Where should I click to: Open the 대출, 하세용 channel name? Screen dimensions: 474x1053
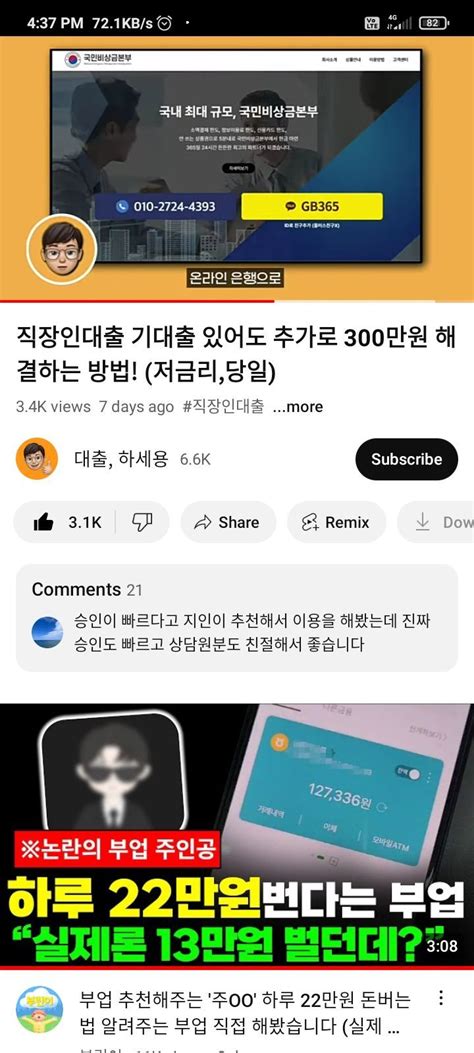[121, 459]
